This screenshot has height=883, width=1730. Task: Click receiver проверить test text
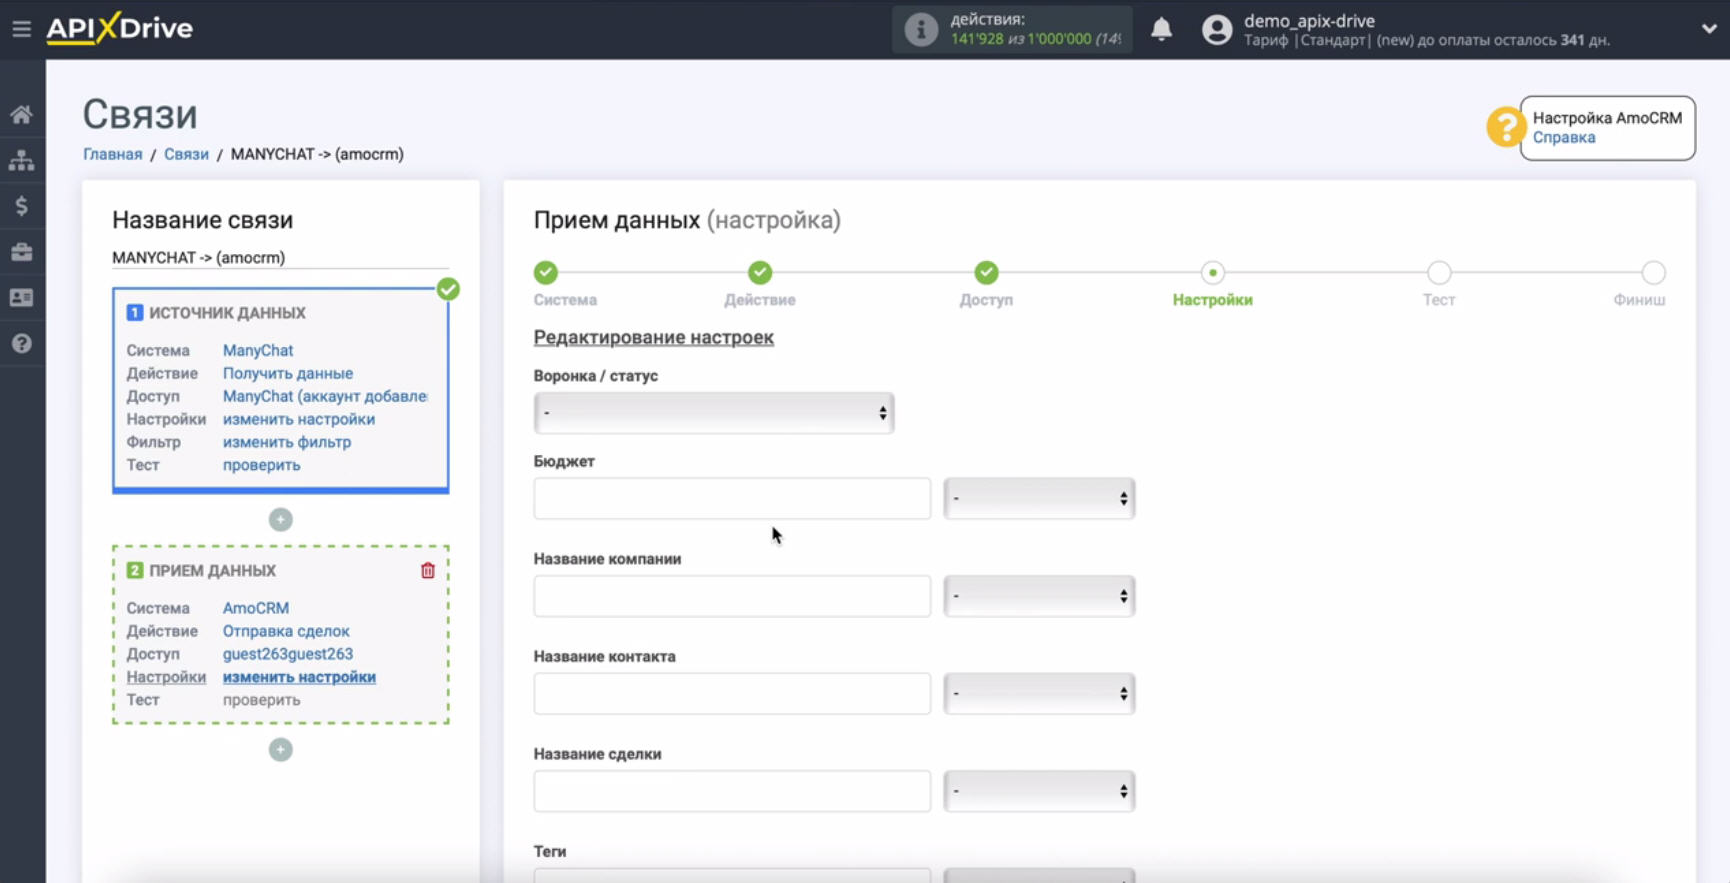pyautogui.click(x=261, y=700)
